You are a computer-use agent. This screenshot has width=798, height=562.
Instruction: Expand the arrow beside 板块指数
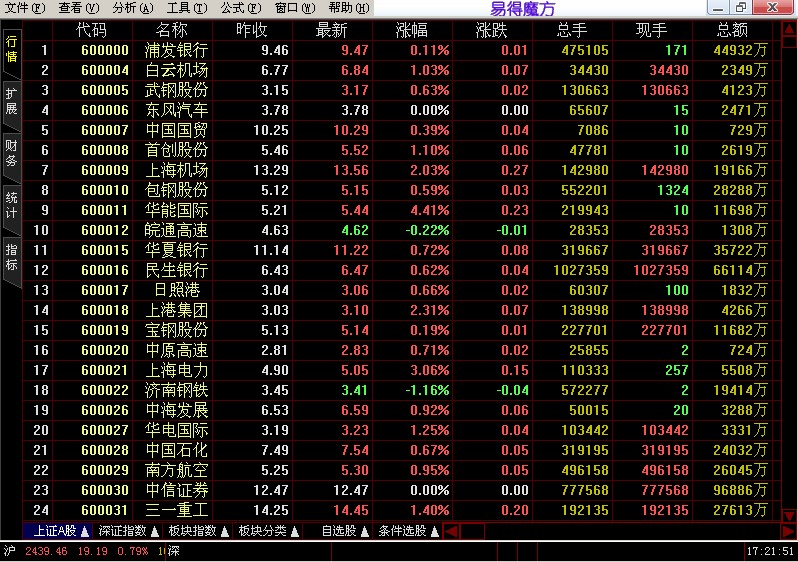pos(224,531)
